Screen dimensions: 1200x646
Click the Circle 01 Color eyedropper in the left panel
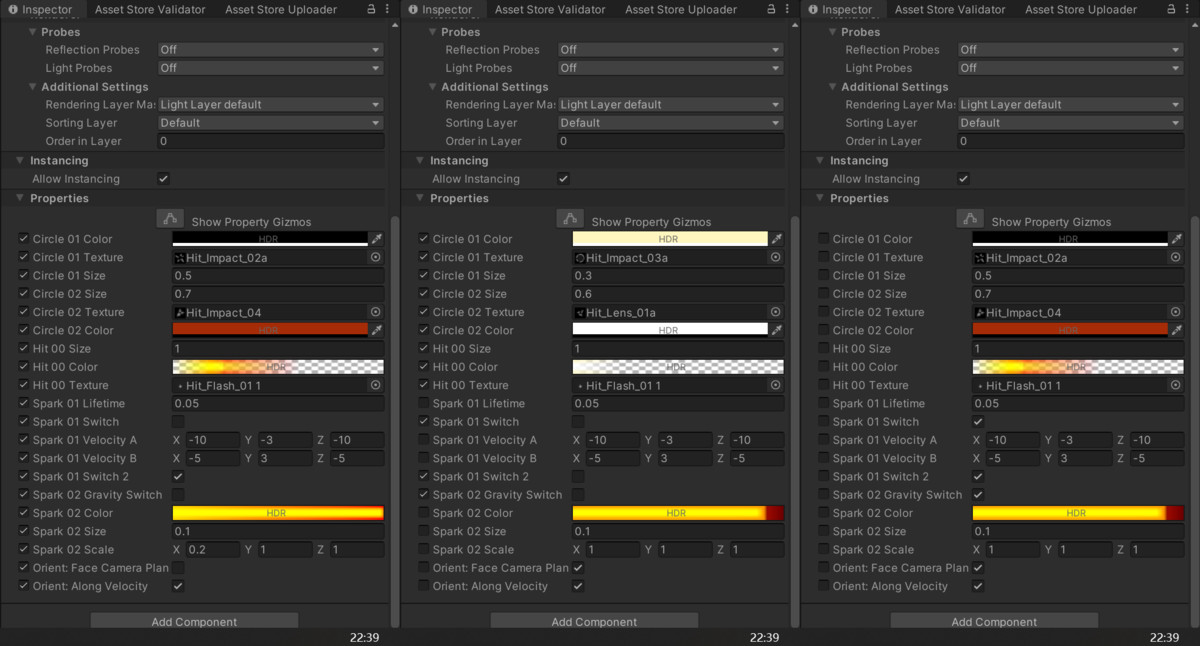[x=377, y=239]
